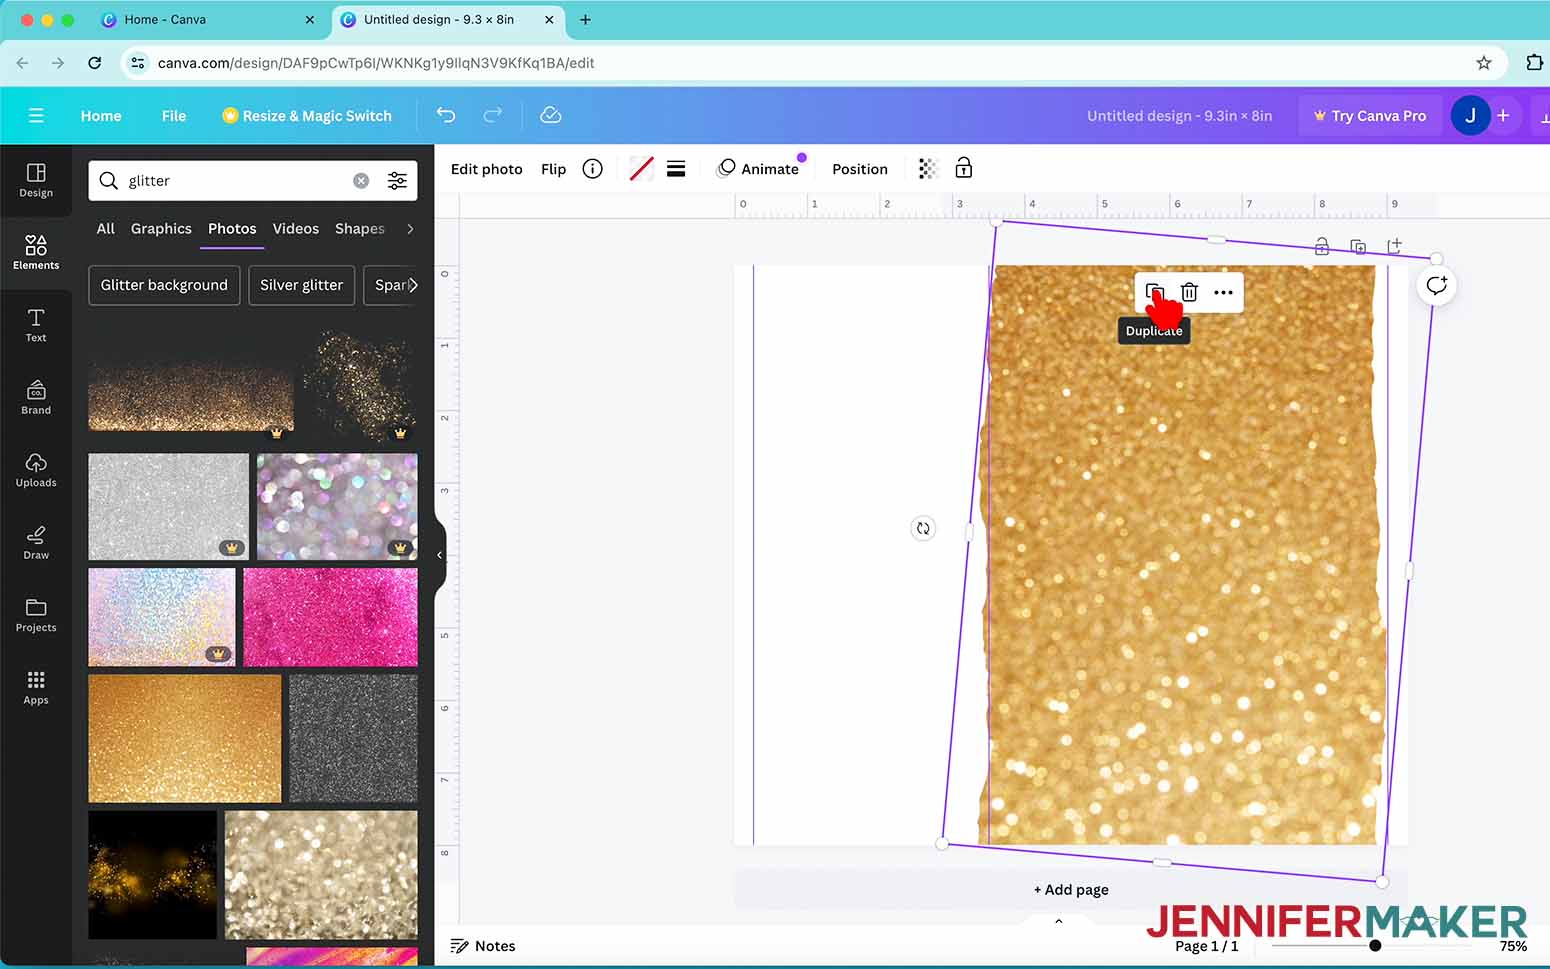Screen dimensions: 1550x969
Task: Open the Design panel in sidebar
Action: click(x=36, y=180)
